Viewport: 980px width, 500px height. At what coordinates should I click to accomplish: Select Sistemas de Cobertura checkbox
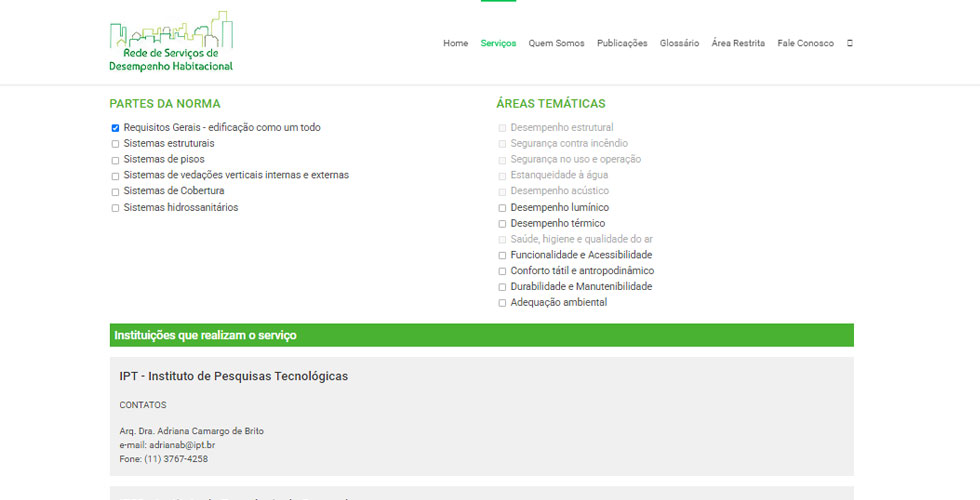tap(115, 192)
